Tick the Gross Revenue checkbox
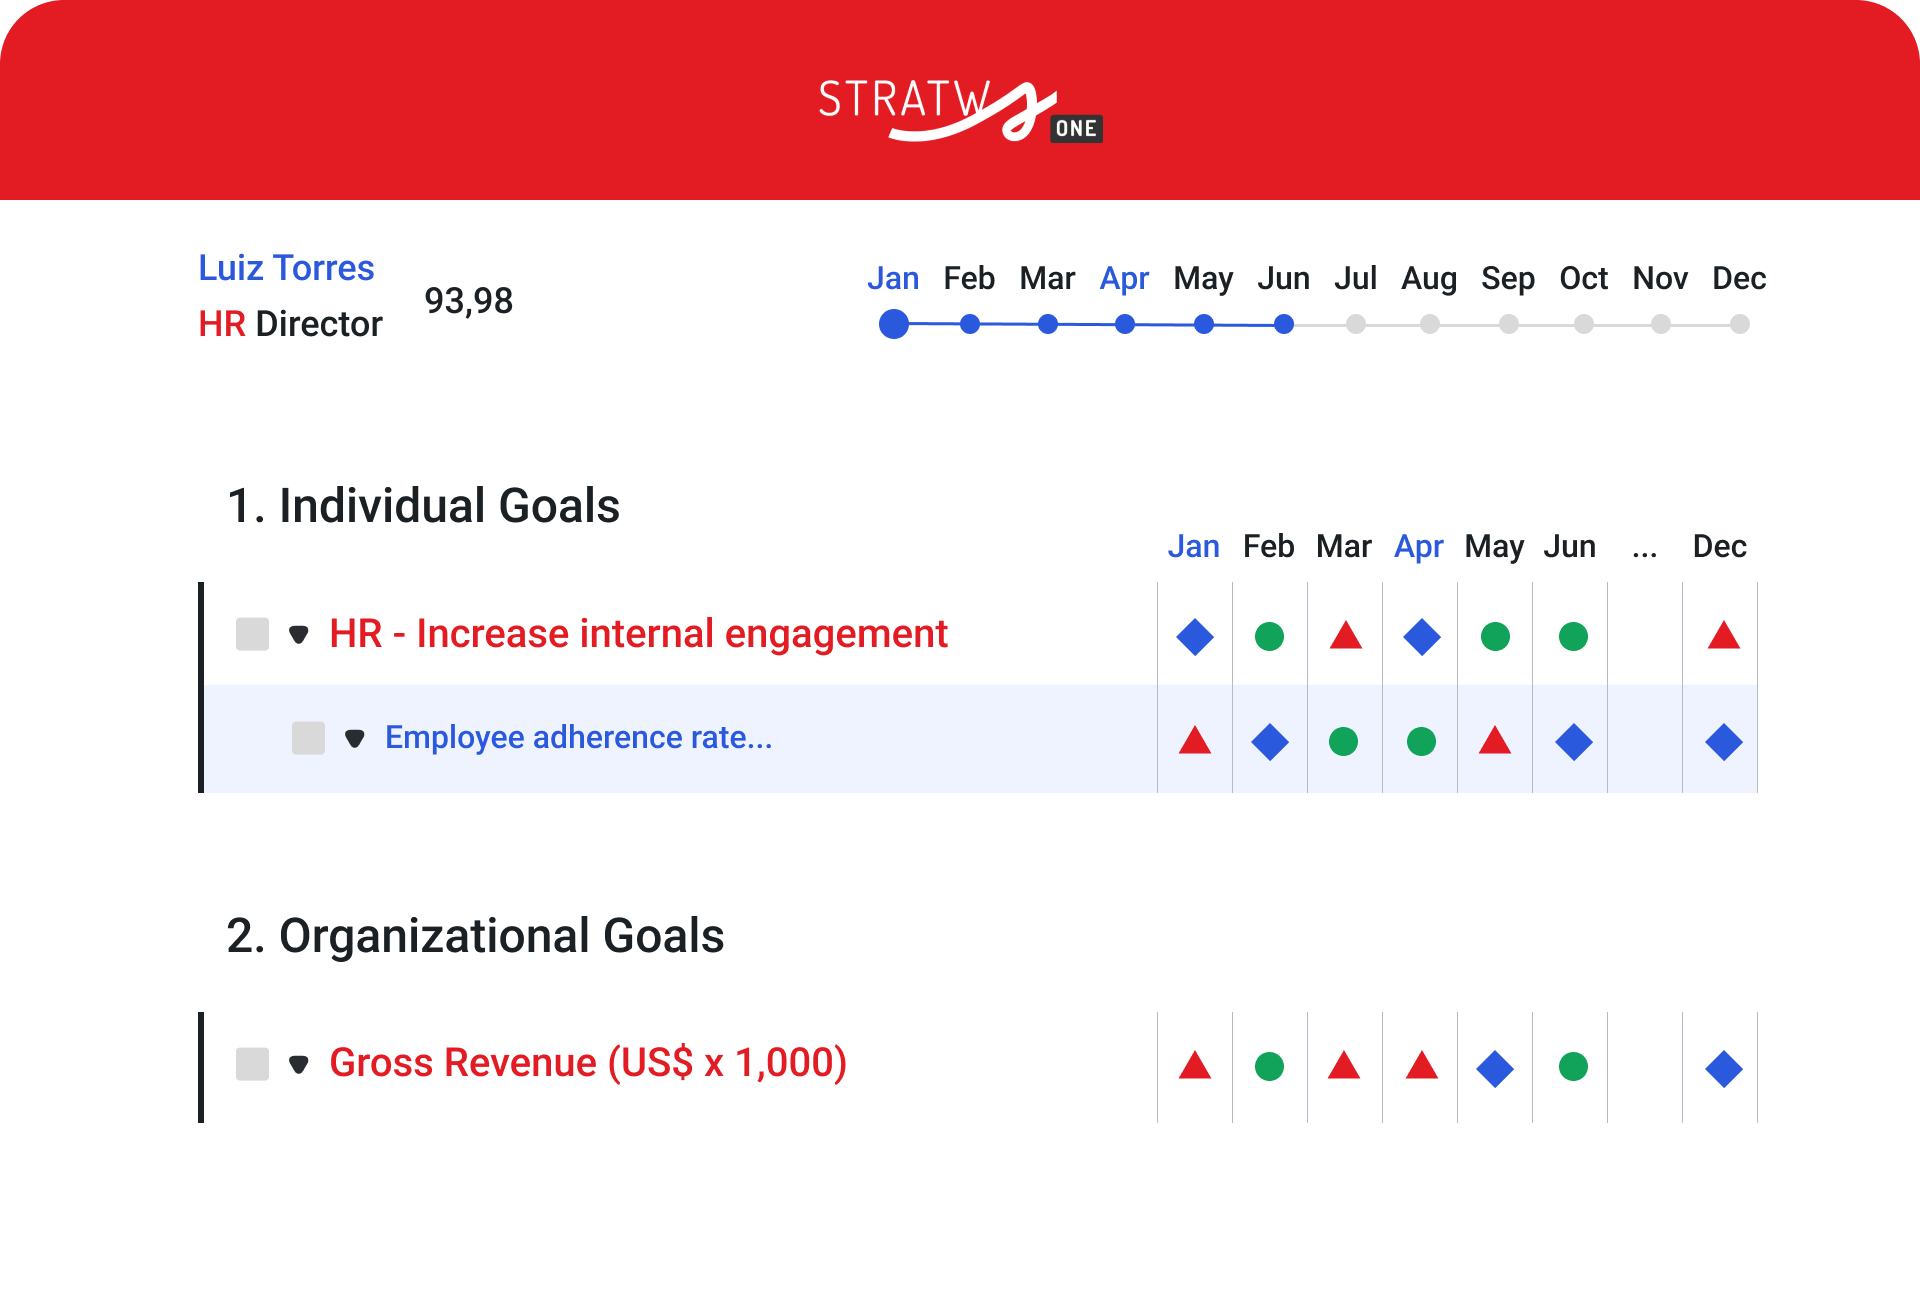 [x=252, y=1064]
